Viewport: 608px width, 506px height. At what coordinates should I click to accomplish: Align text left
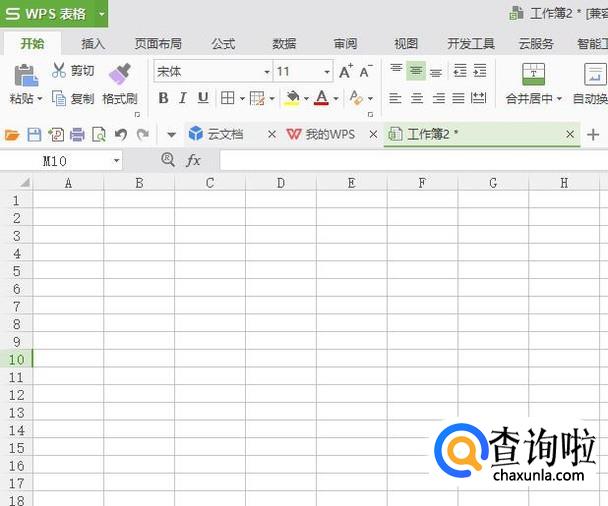pos(395,98)
